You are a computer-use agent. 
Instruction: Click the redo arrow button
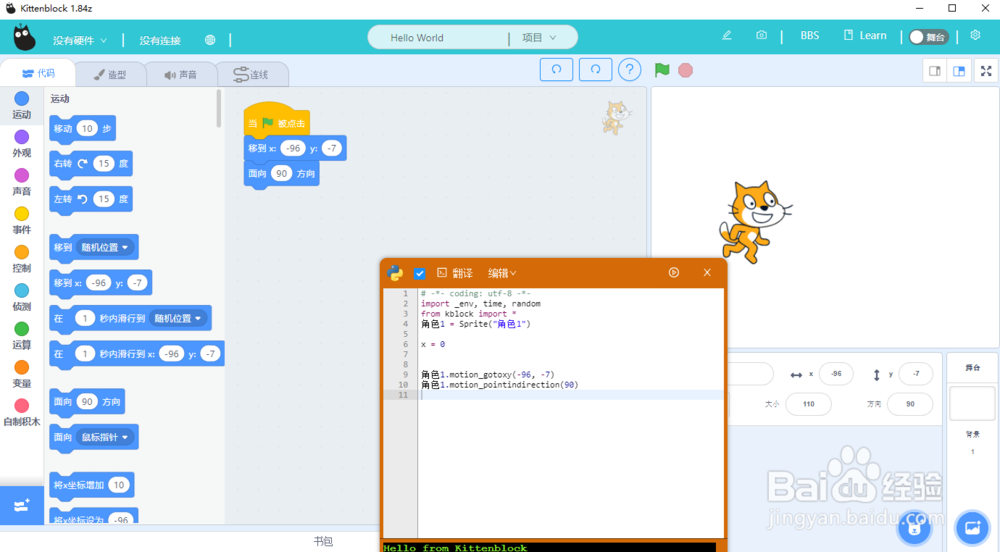[x=595, y=69]
